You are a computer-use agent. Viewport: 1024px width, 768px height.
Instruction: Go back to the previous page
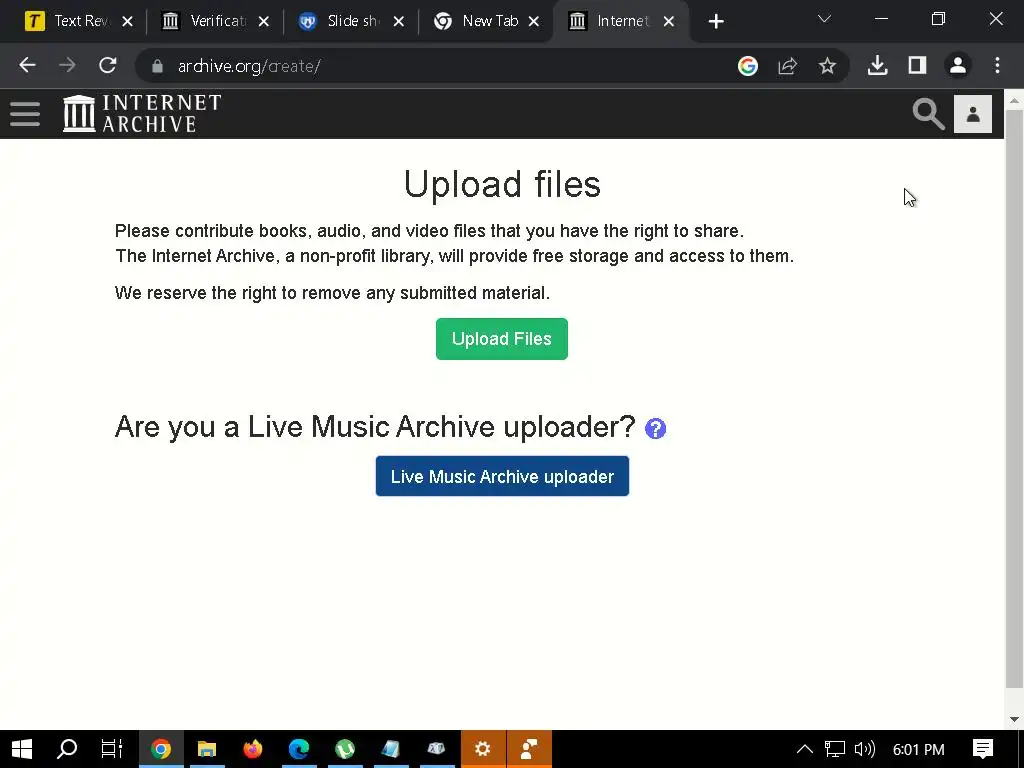27,65
